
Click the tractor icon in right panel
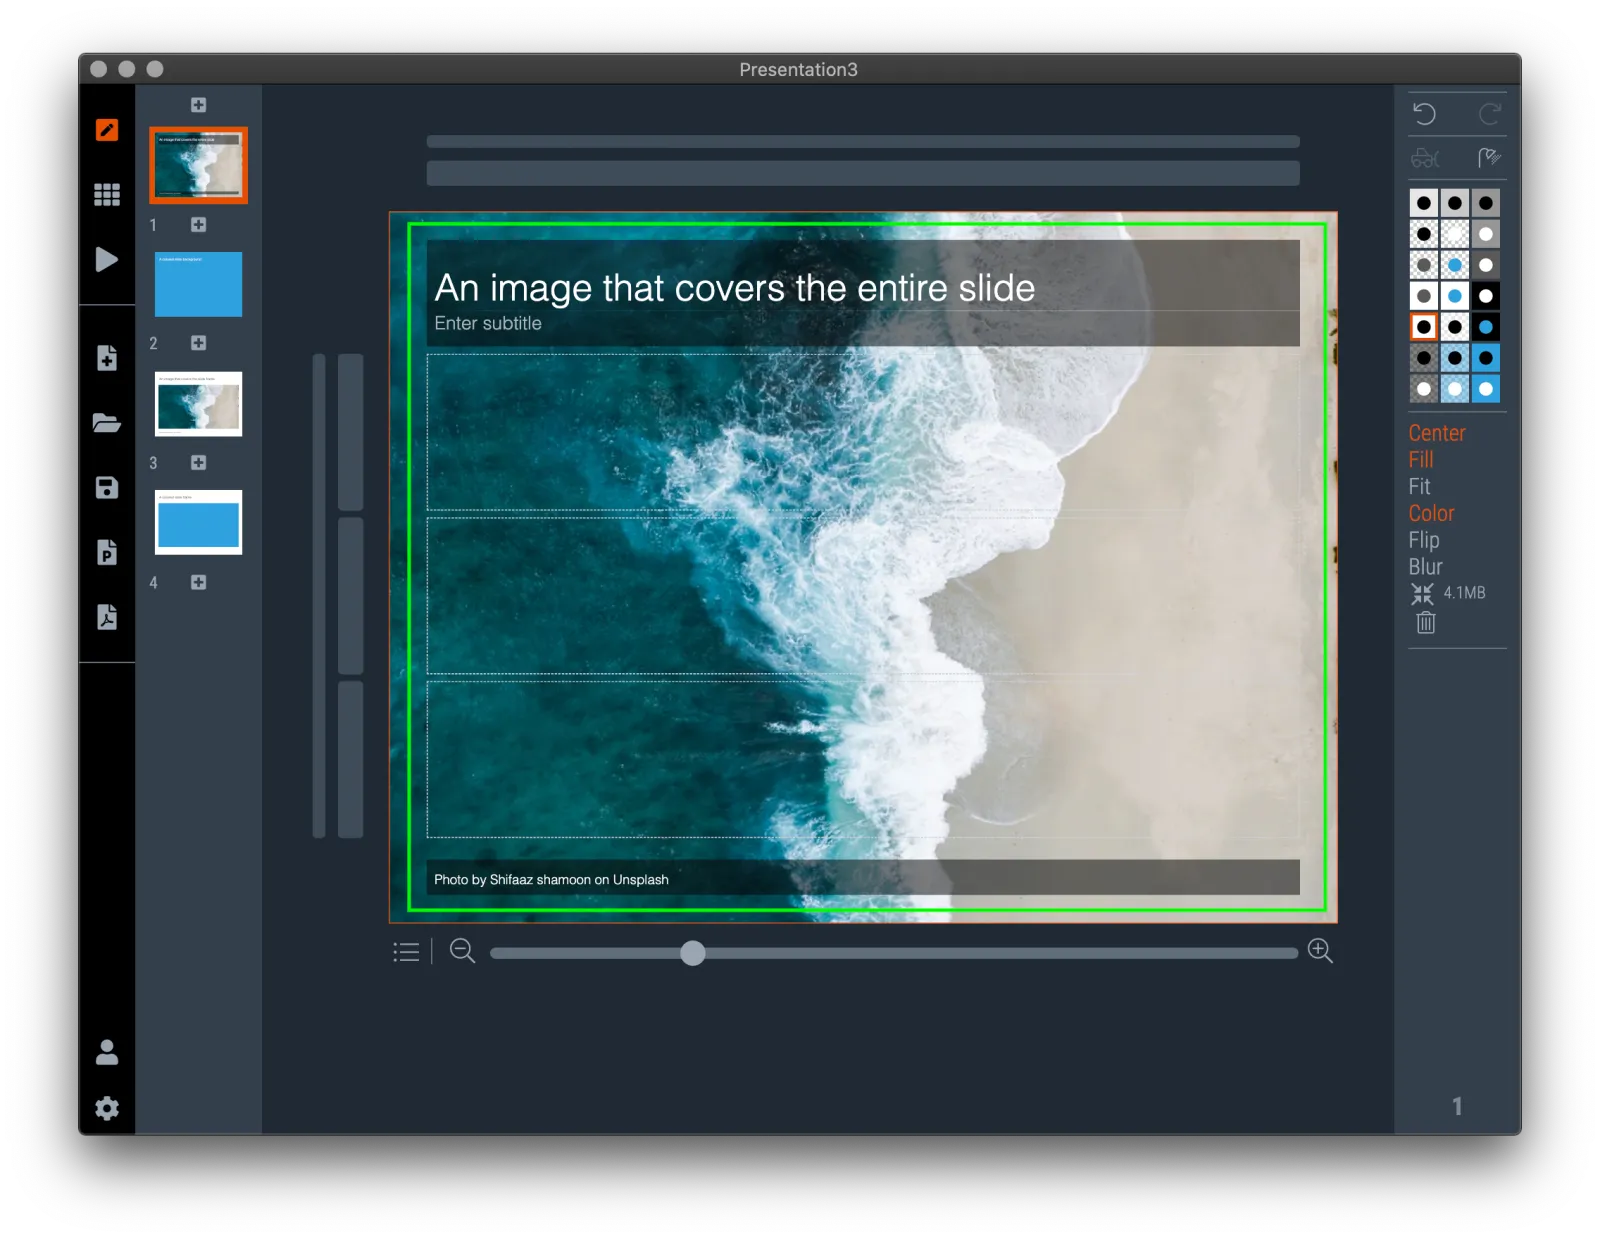coord(1425,158)
